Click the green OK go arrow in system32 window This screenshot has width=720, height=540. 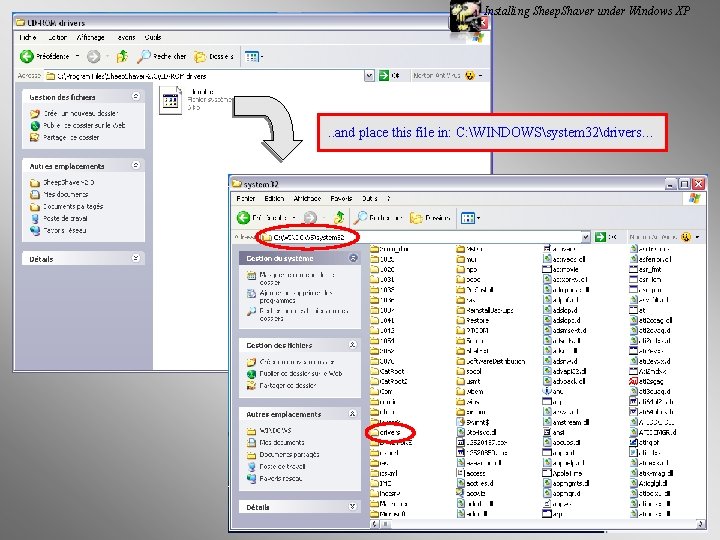click(600, 237)
